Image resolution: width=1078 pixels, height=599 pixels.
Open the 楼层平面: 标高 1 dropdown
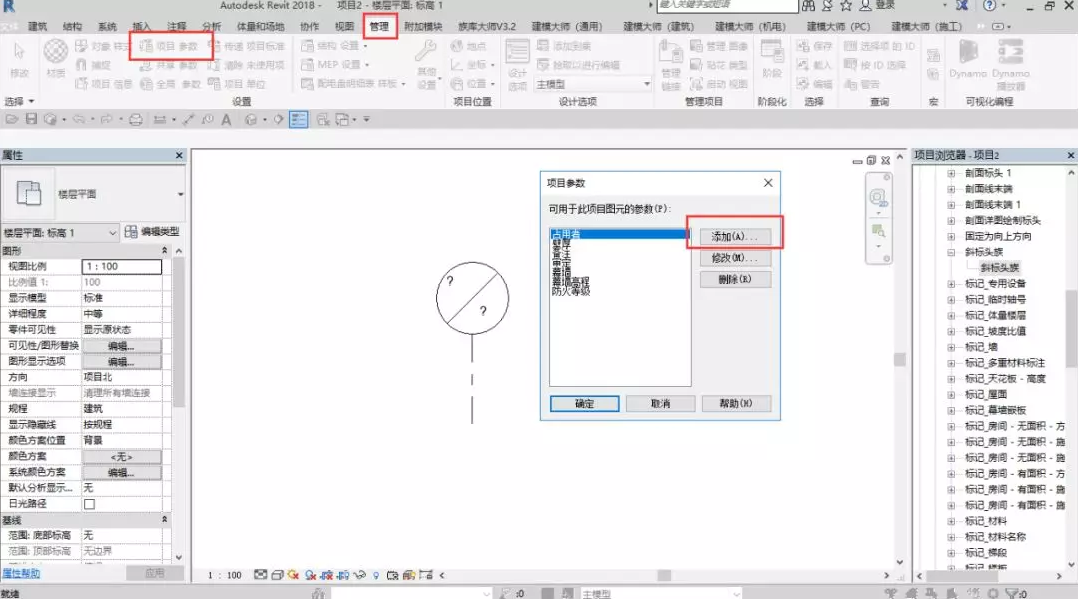pos(60,233)
